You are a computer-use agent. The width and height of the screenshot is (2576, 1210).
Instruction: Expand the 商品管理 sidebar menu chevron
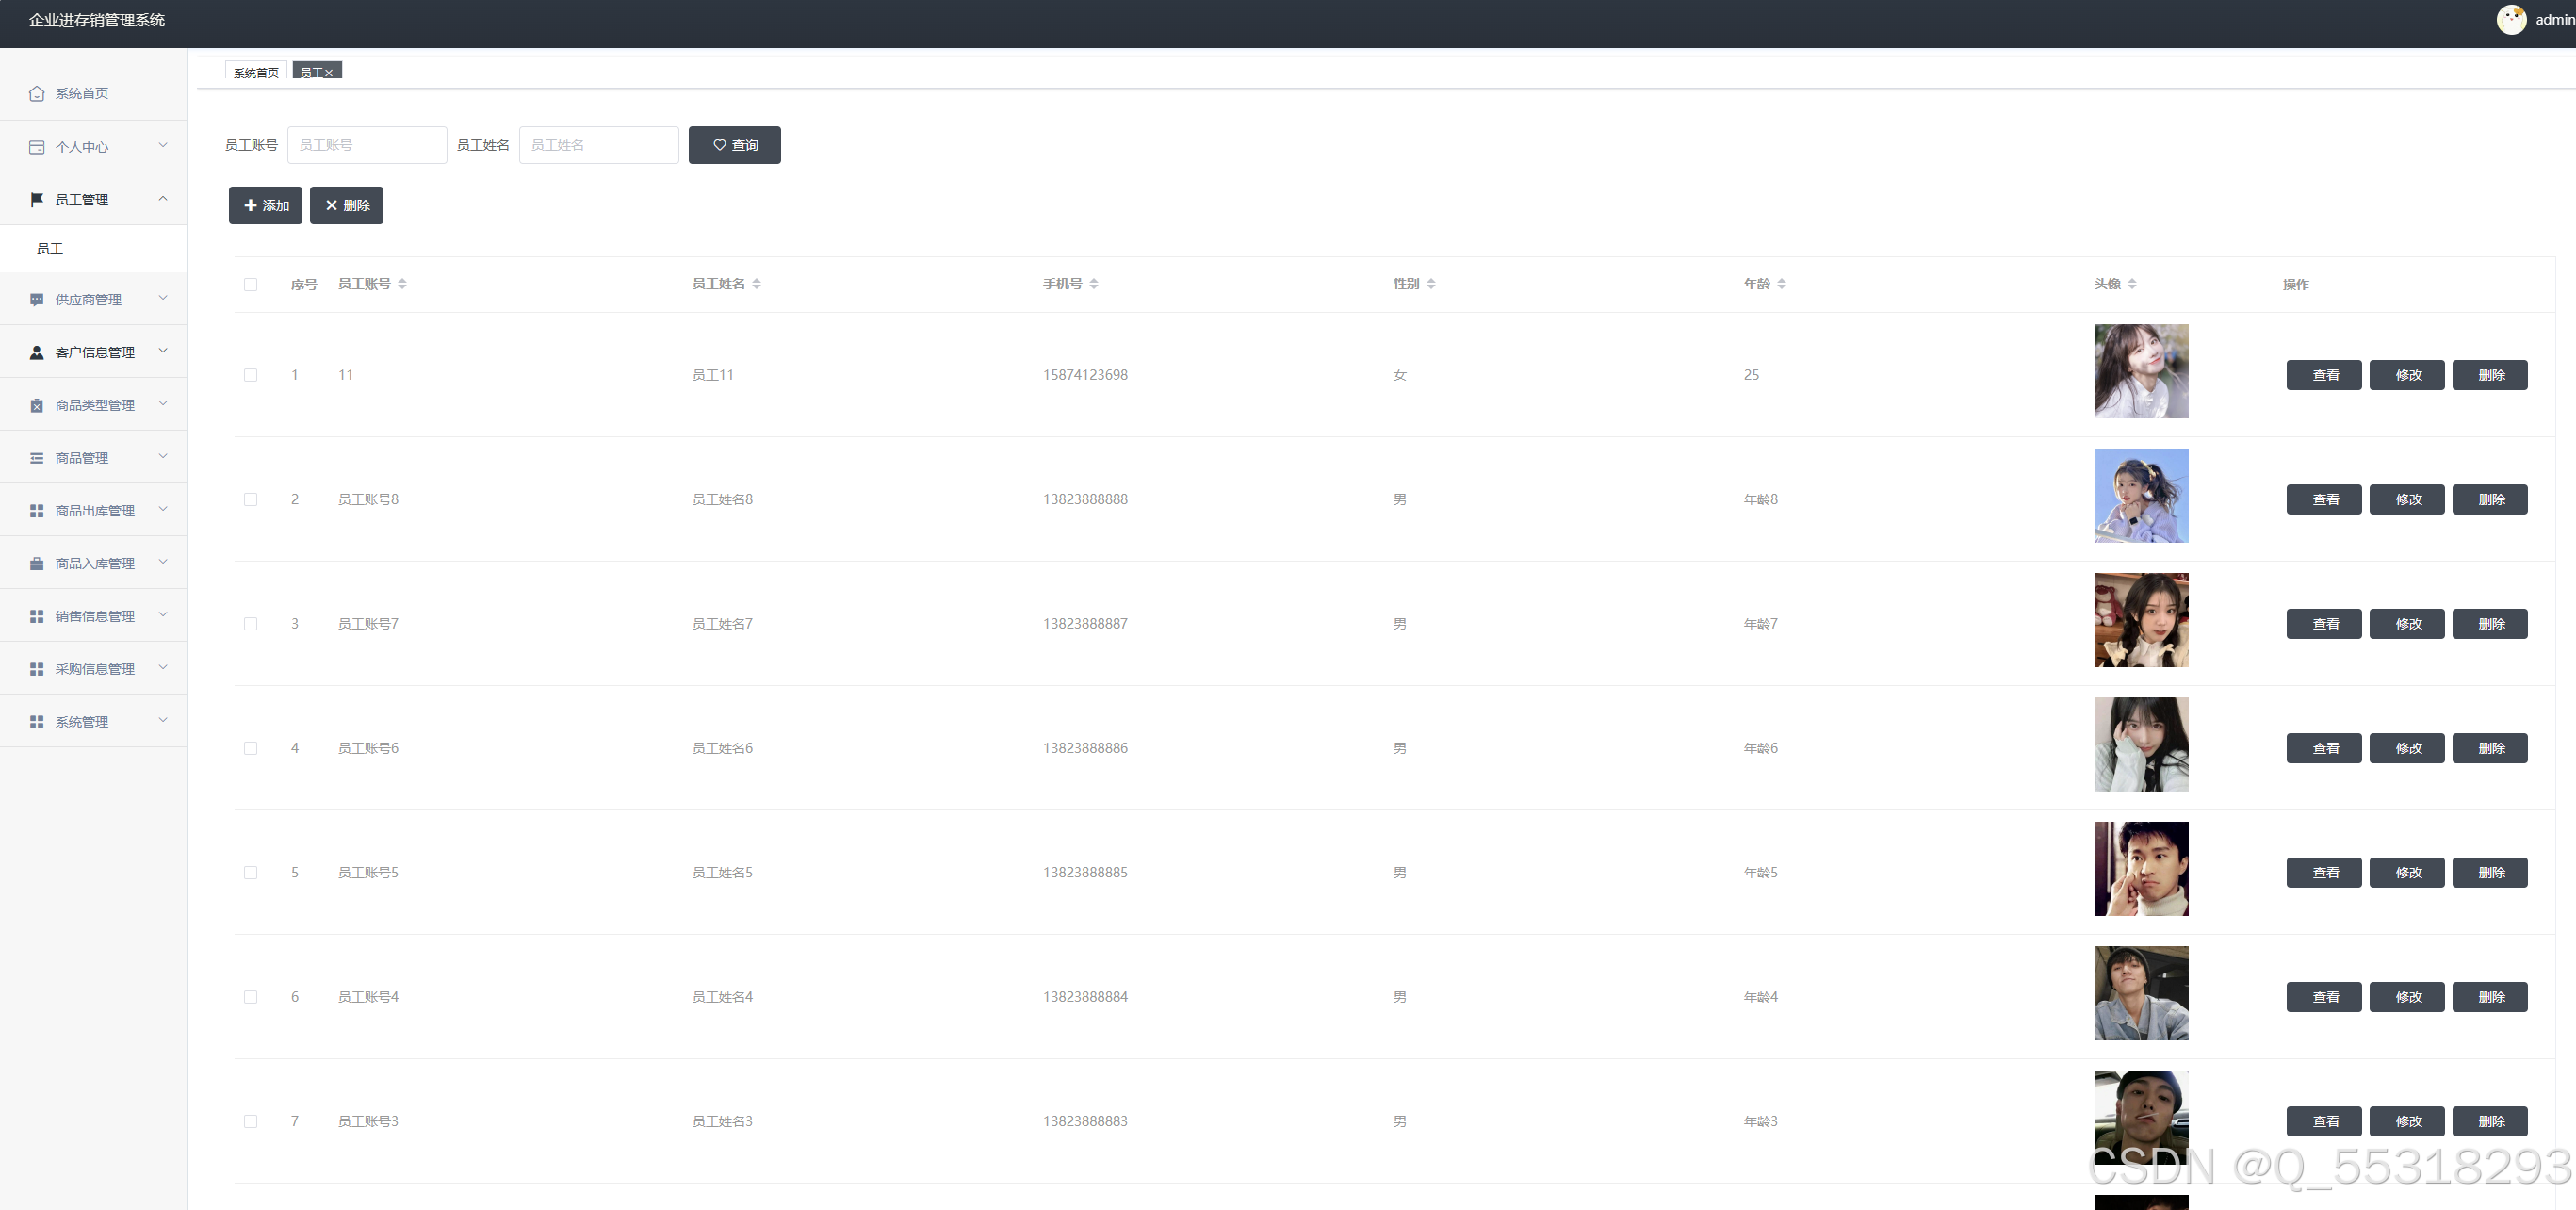(163, 457)
